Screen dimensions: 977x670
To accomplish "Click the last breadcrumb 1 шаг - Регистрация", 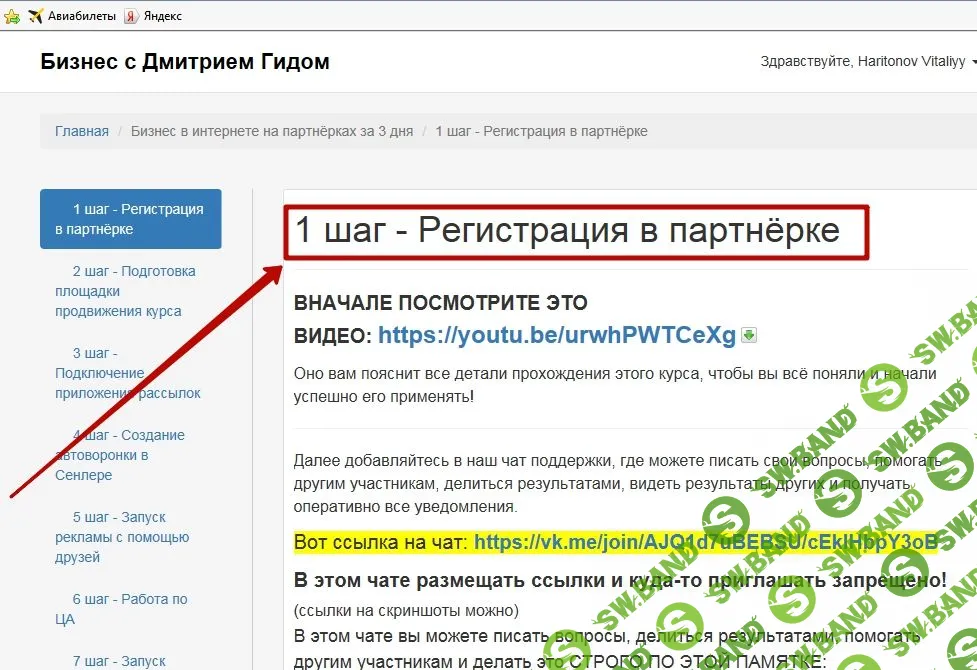I will tap(541, 131).
